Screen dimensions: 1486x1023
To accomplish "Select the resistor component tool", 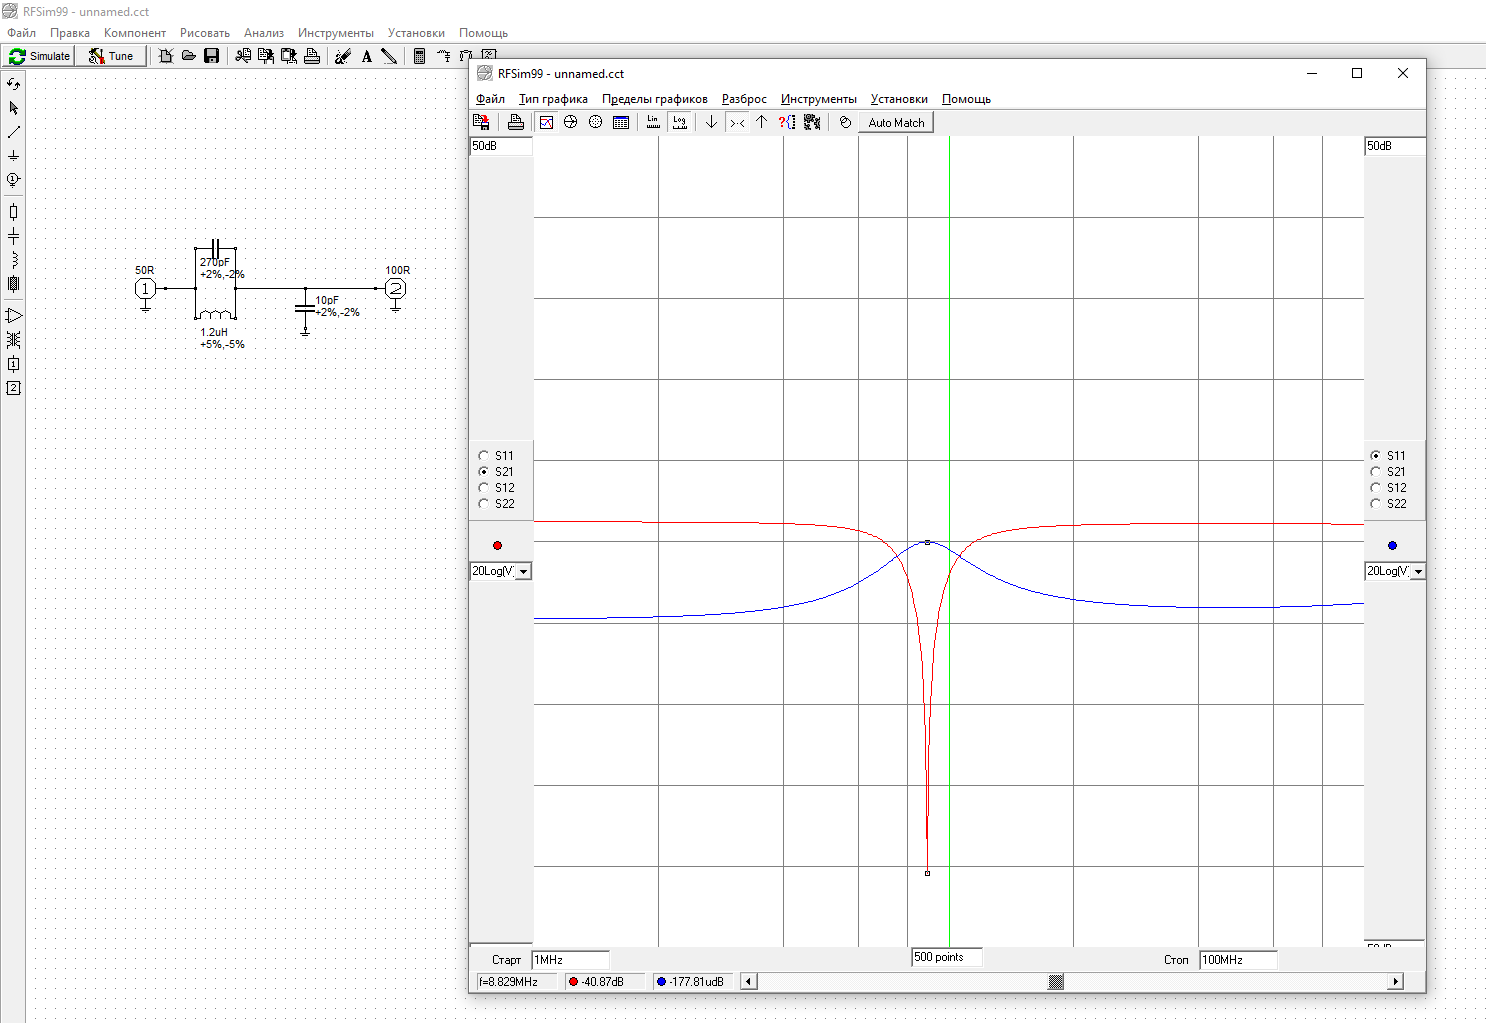I will [13, 212].
